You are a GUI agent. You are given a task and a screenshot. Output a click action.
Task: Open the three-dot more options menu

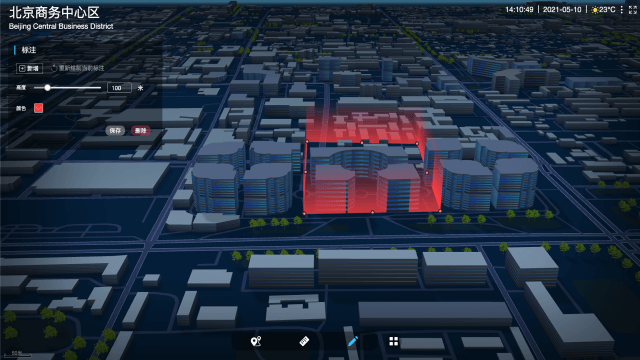(x=622, y=10)
